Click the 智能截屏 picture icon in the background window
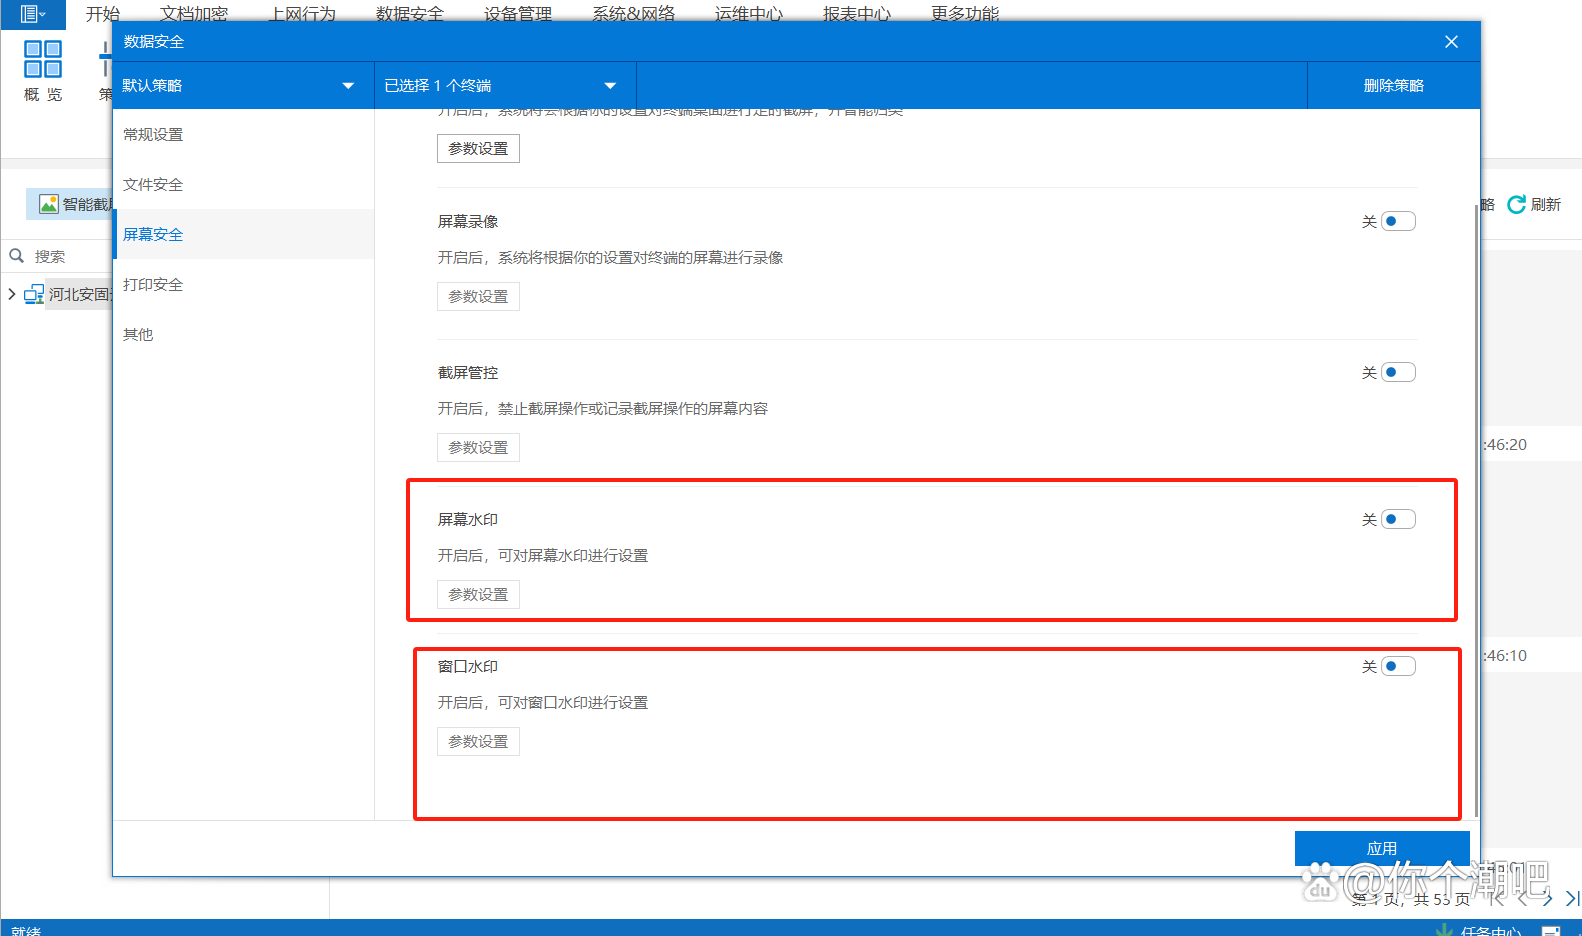 click(x=48, y=204)
